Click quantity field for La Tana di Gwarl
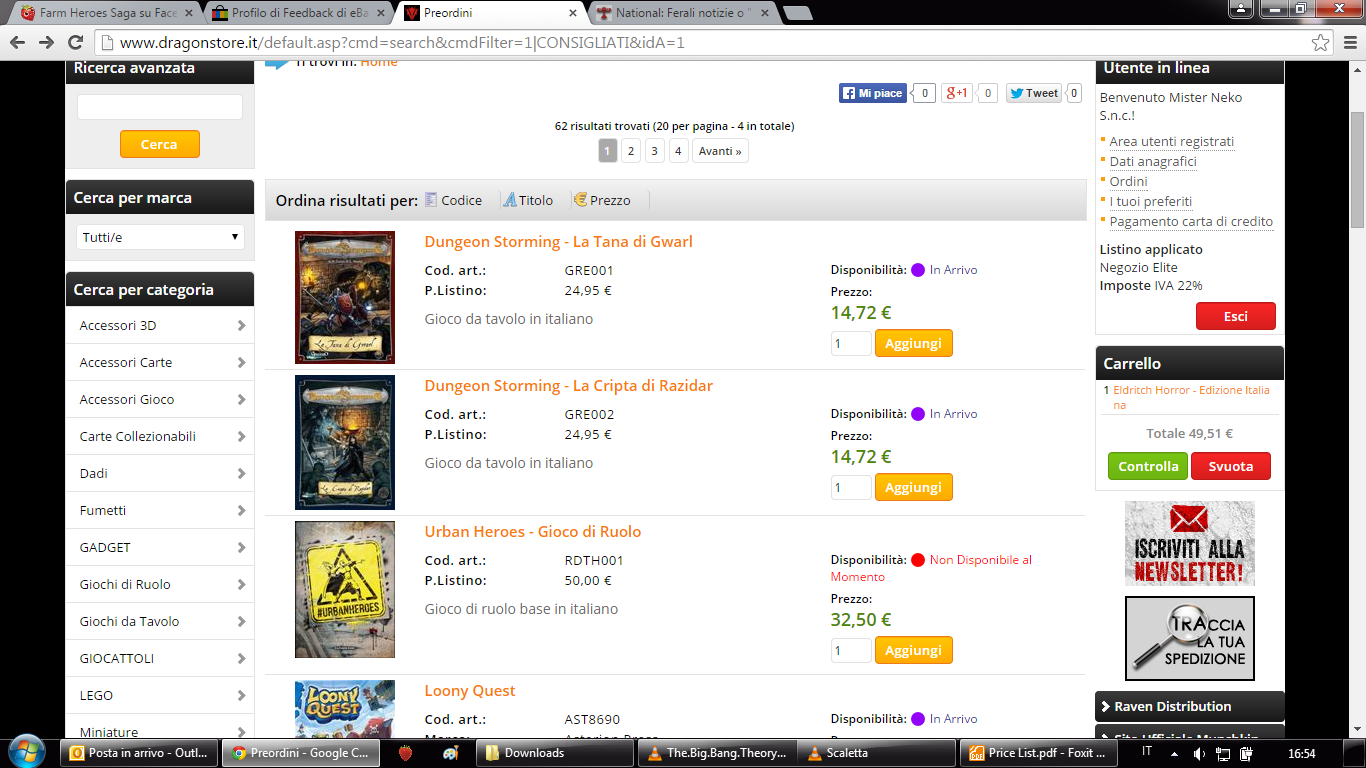The height and width of the screenshot is (768, 1366). 851,344
